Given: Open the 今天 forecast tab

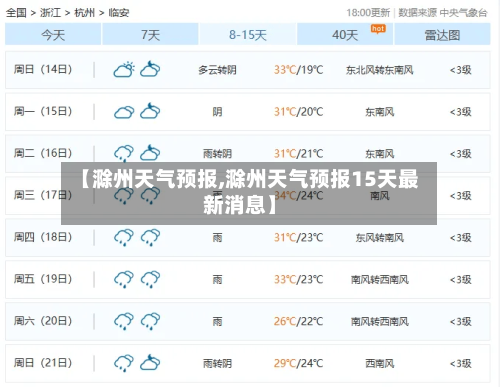Looking at the screenshot, I should pyautogui.click(x=53, y=34).
